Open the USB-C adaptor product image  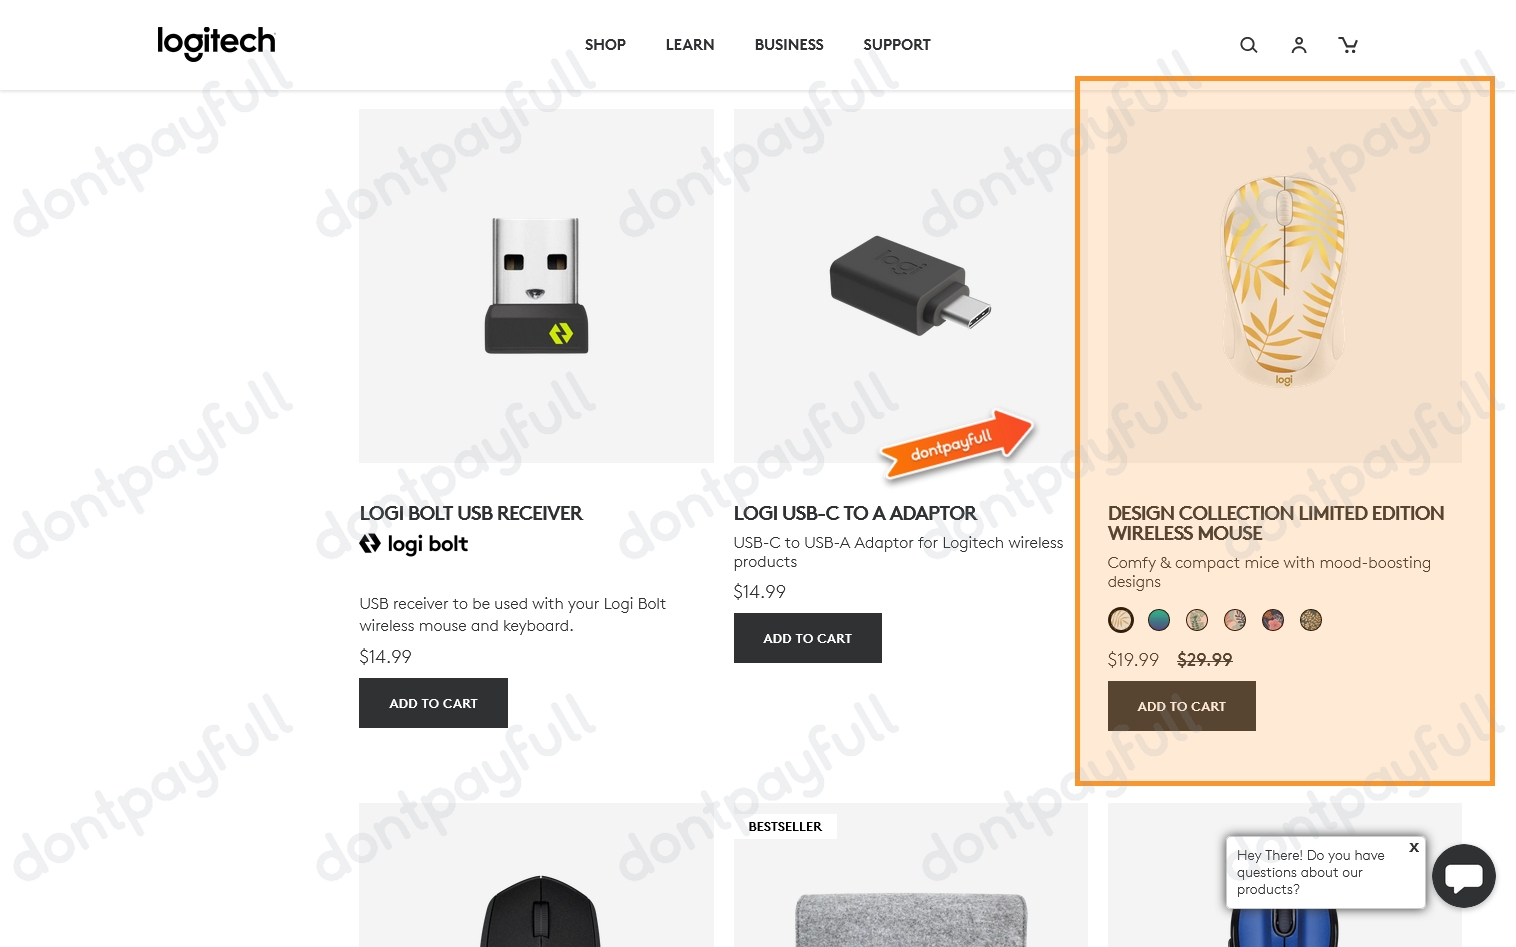[910, 286]
